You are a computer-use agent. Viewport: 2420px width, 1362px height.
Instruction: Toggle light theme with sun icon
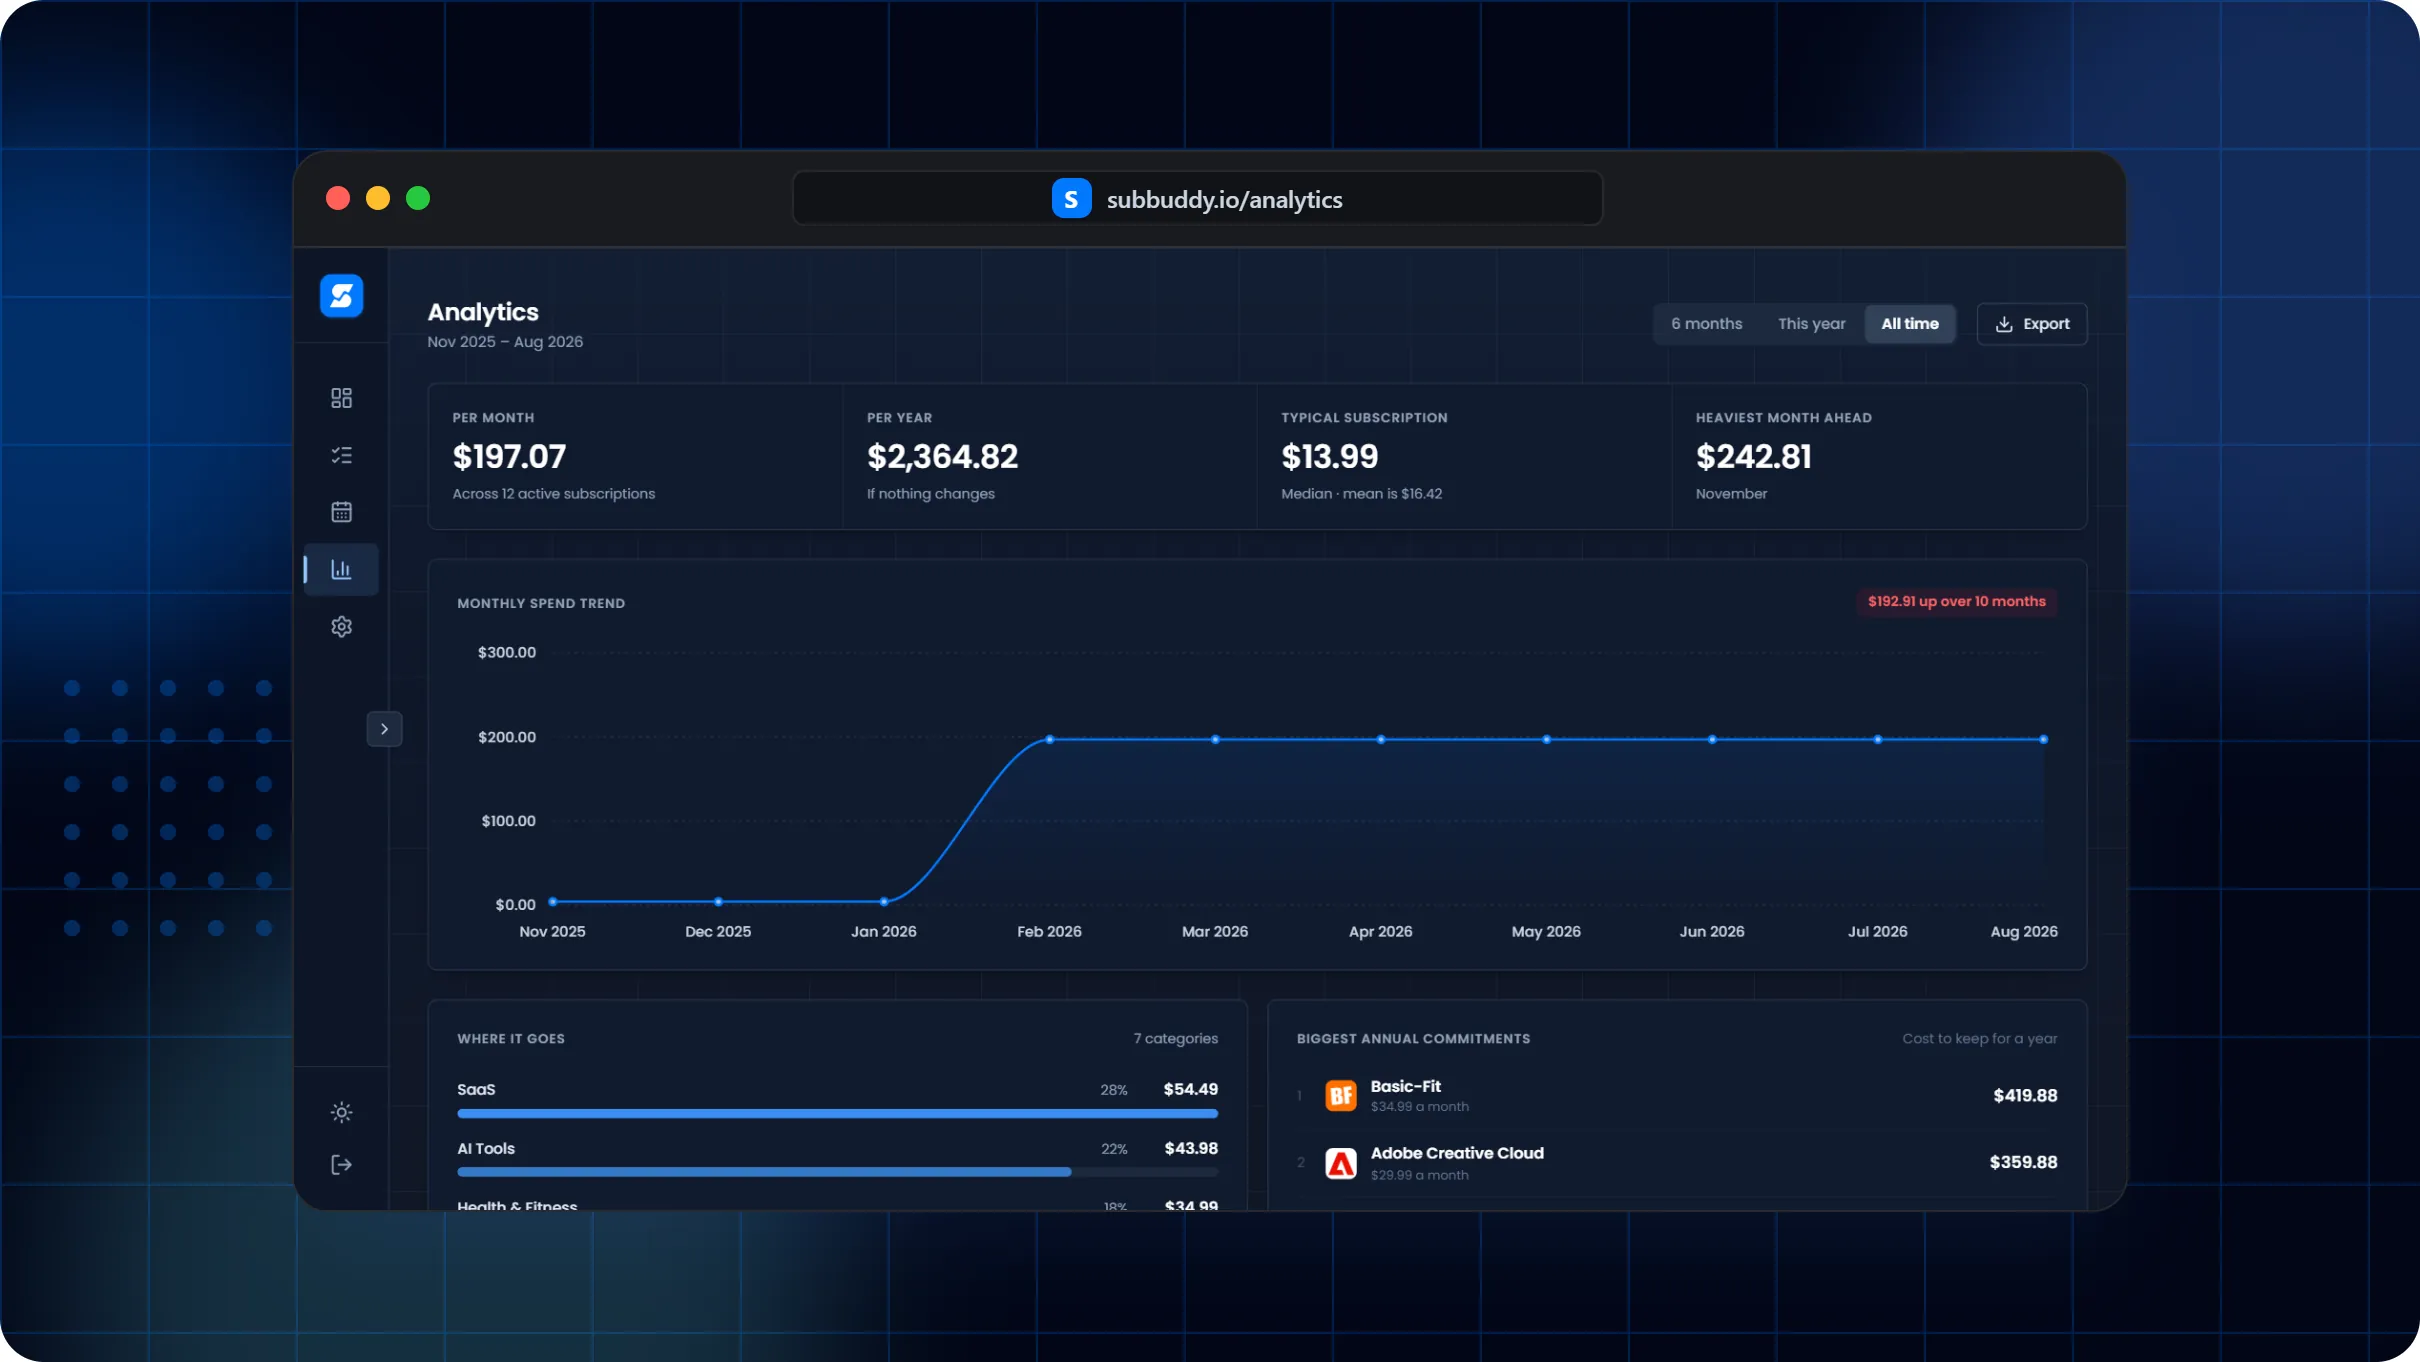click(341, 1112)
